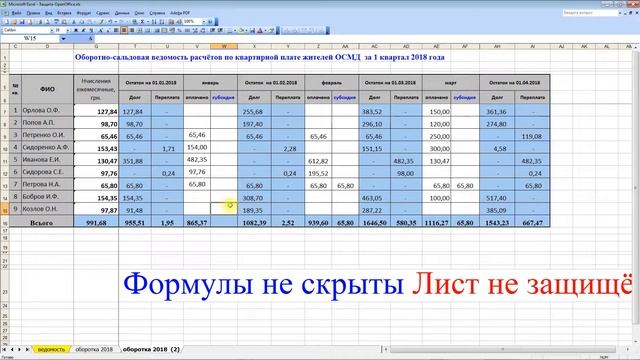640x360 pixels.
Task: Open the Borders dropdown arrow
Action: (x=235, y=30)
